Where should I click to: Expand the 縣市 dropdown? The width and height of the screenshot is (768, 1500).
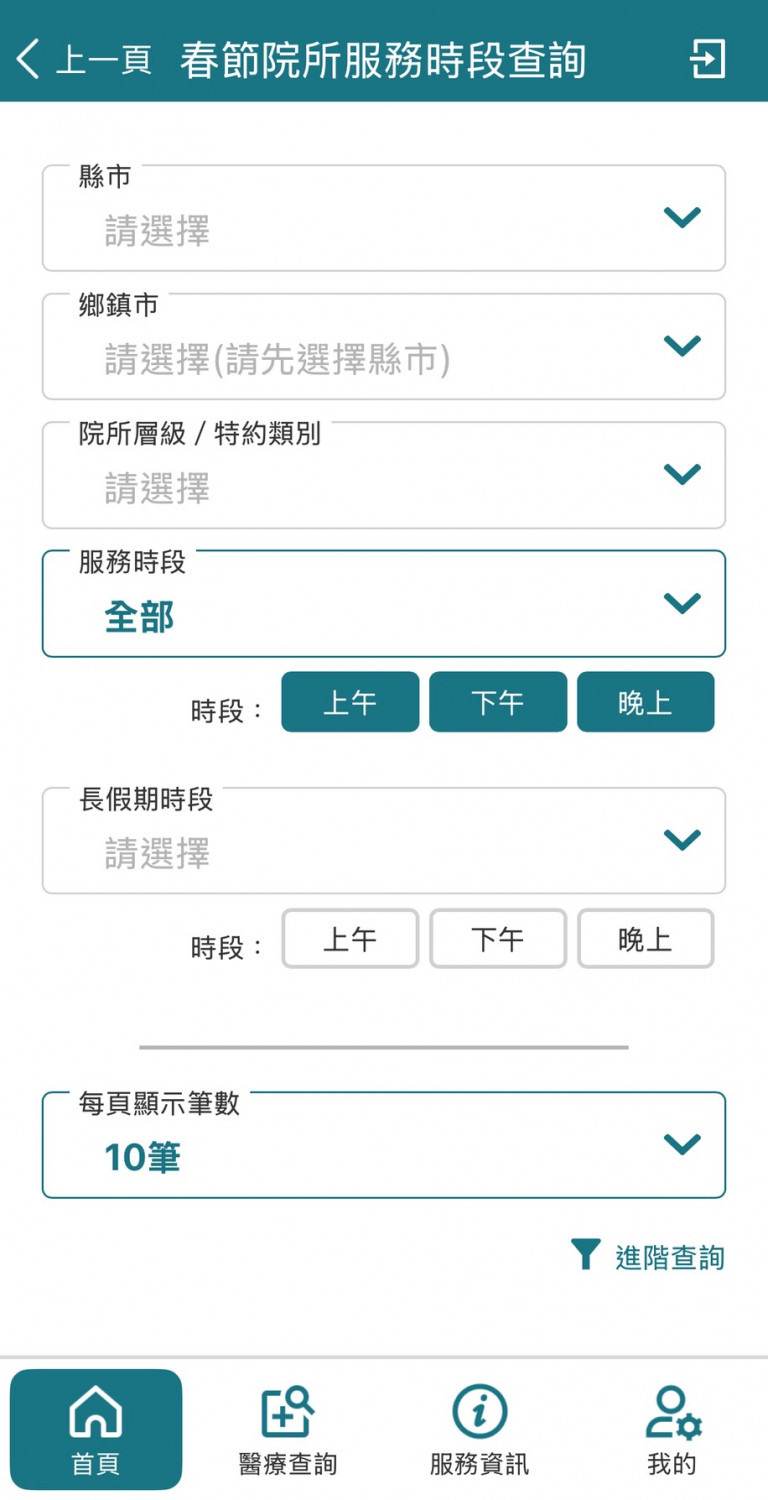384,218
